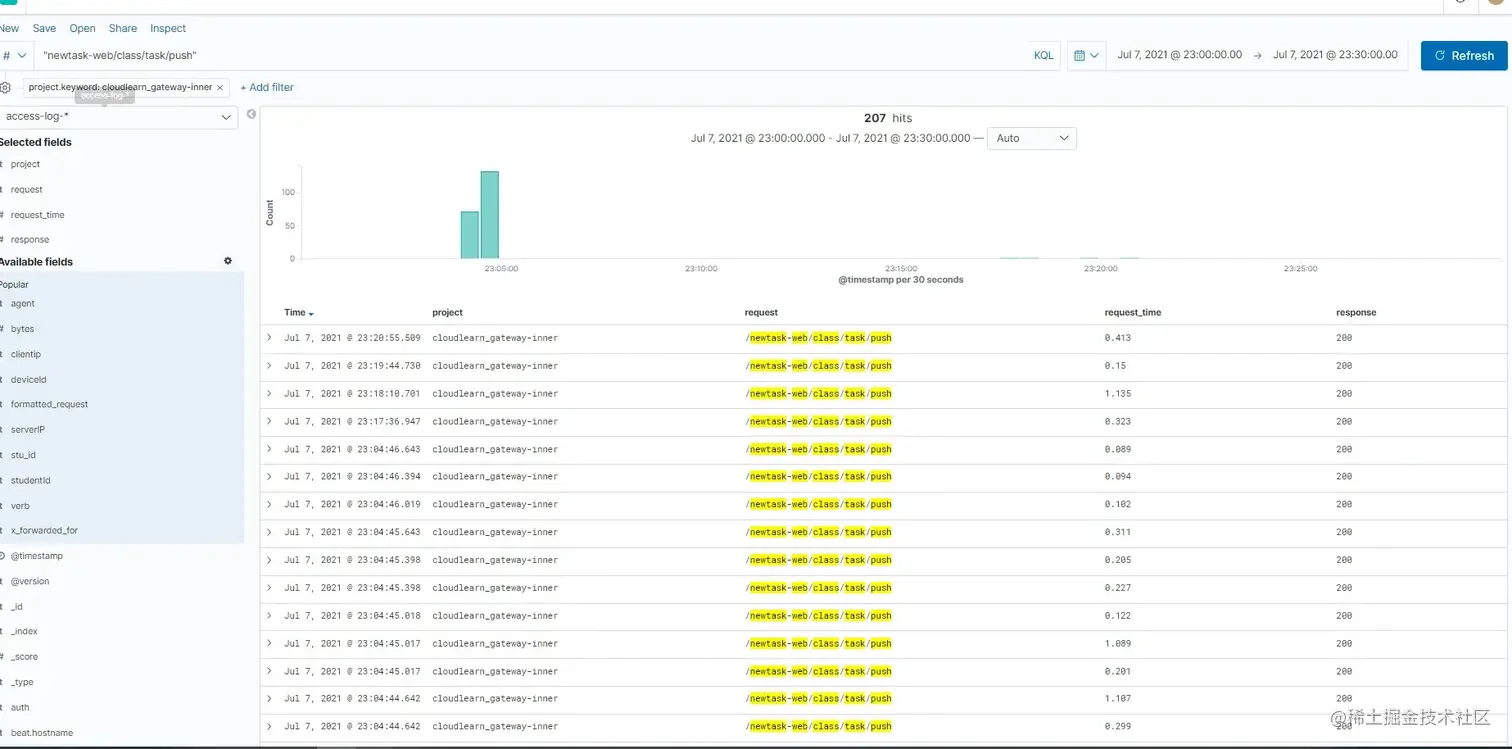The image size is (1512, 749).
Task: Click the tallest bar in the histogram
Action: [490, 215]
